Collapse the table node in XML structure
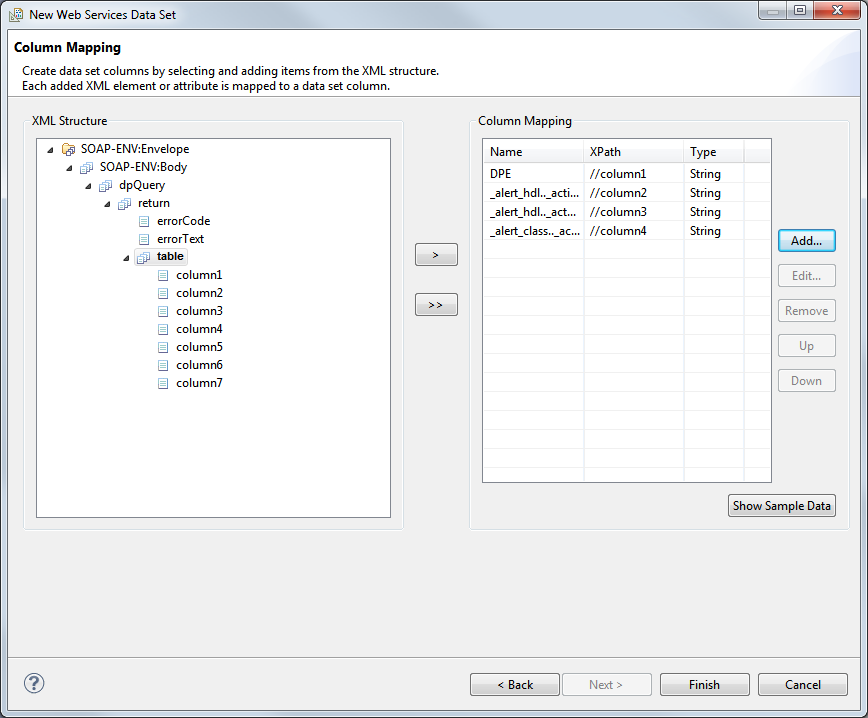Viewport: 868px width, 718px height. click(126, 258)
